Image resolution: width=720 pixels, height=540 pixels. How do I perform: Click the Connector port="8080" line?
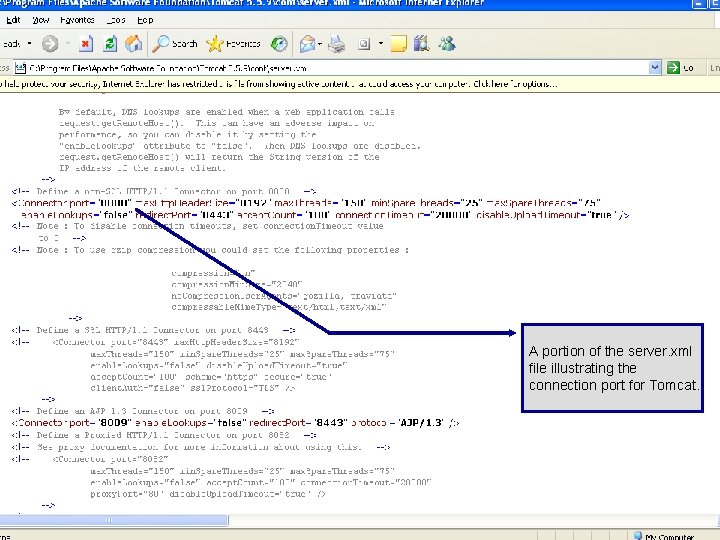coord(306,203)
